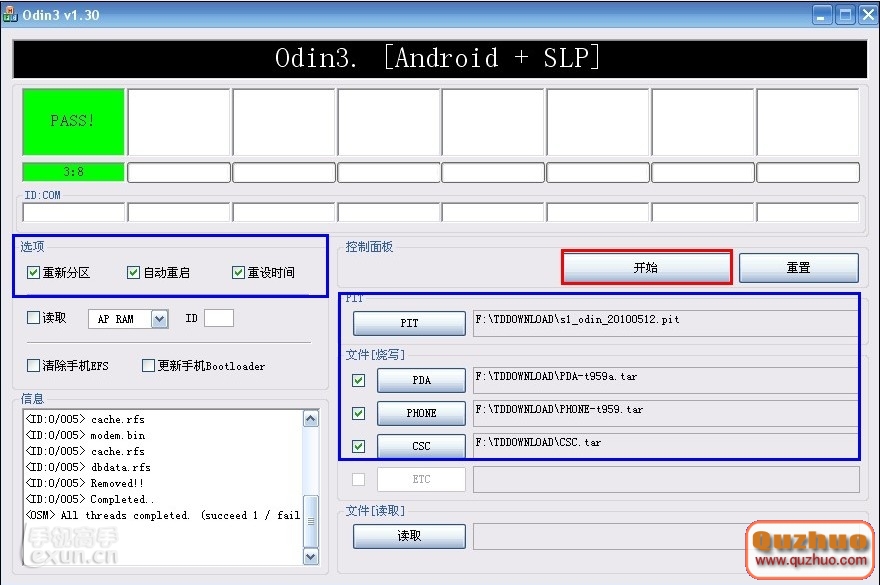Click the PHONE file browse button
The image size is (880, 585).
click(x=421, y=413)
